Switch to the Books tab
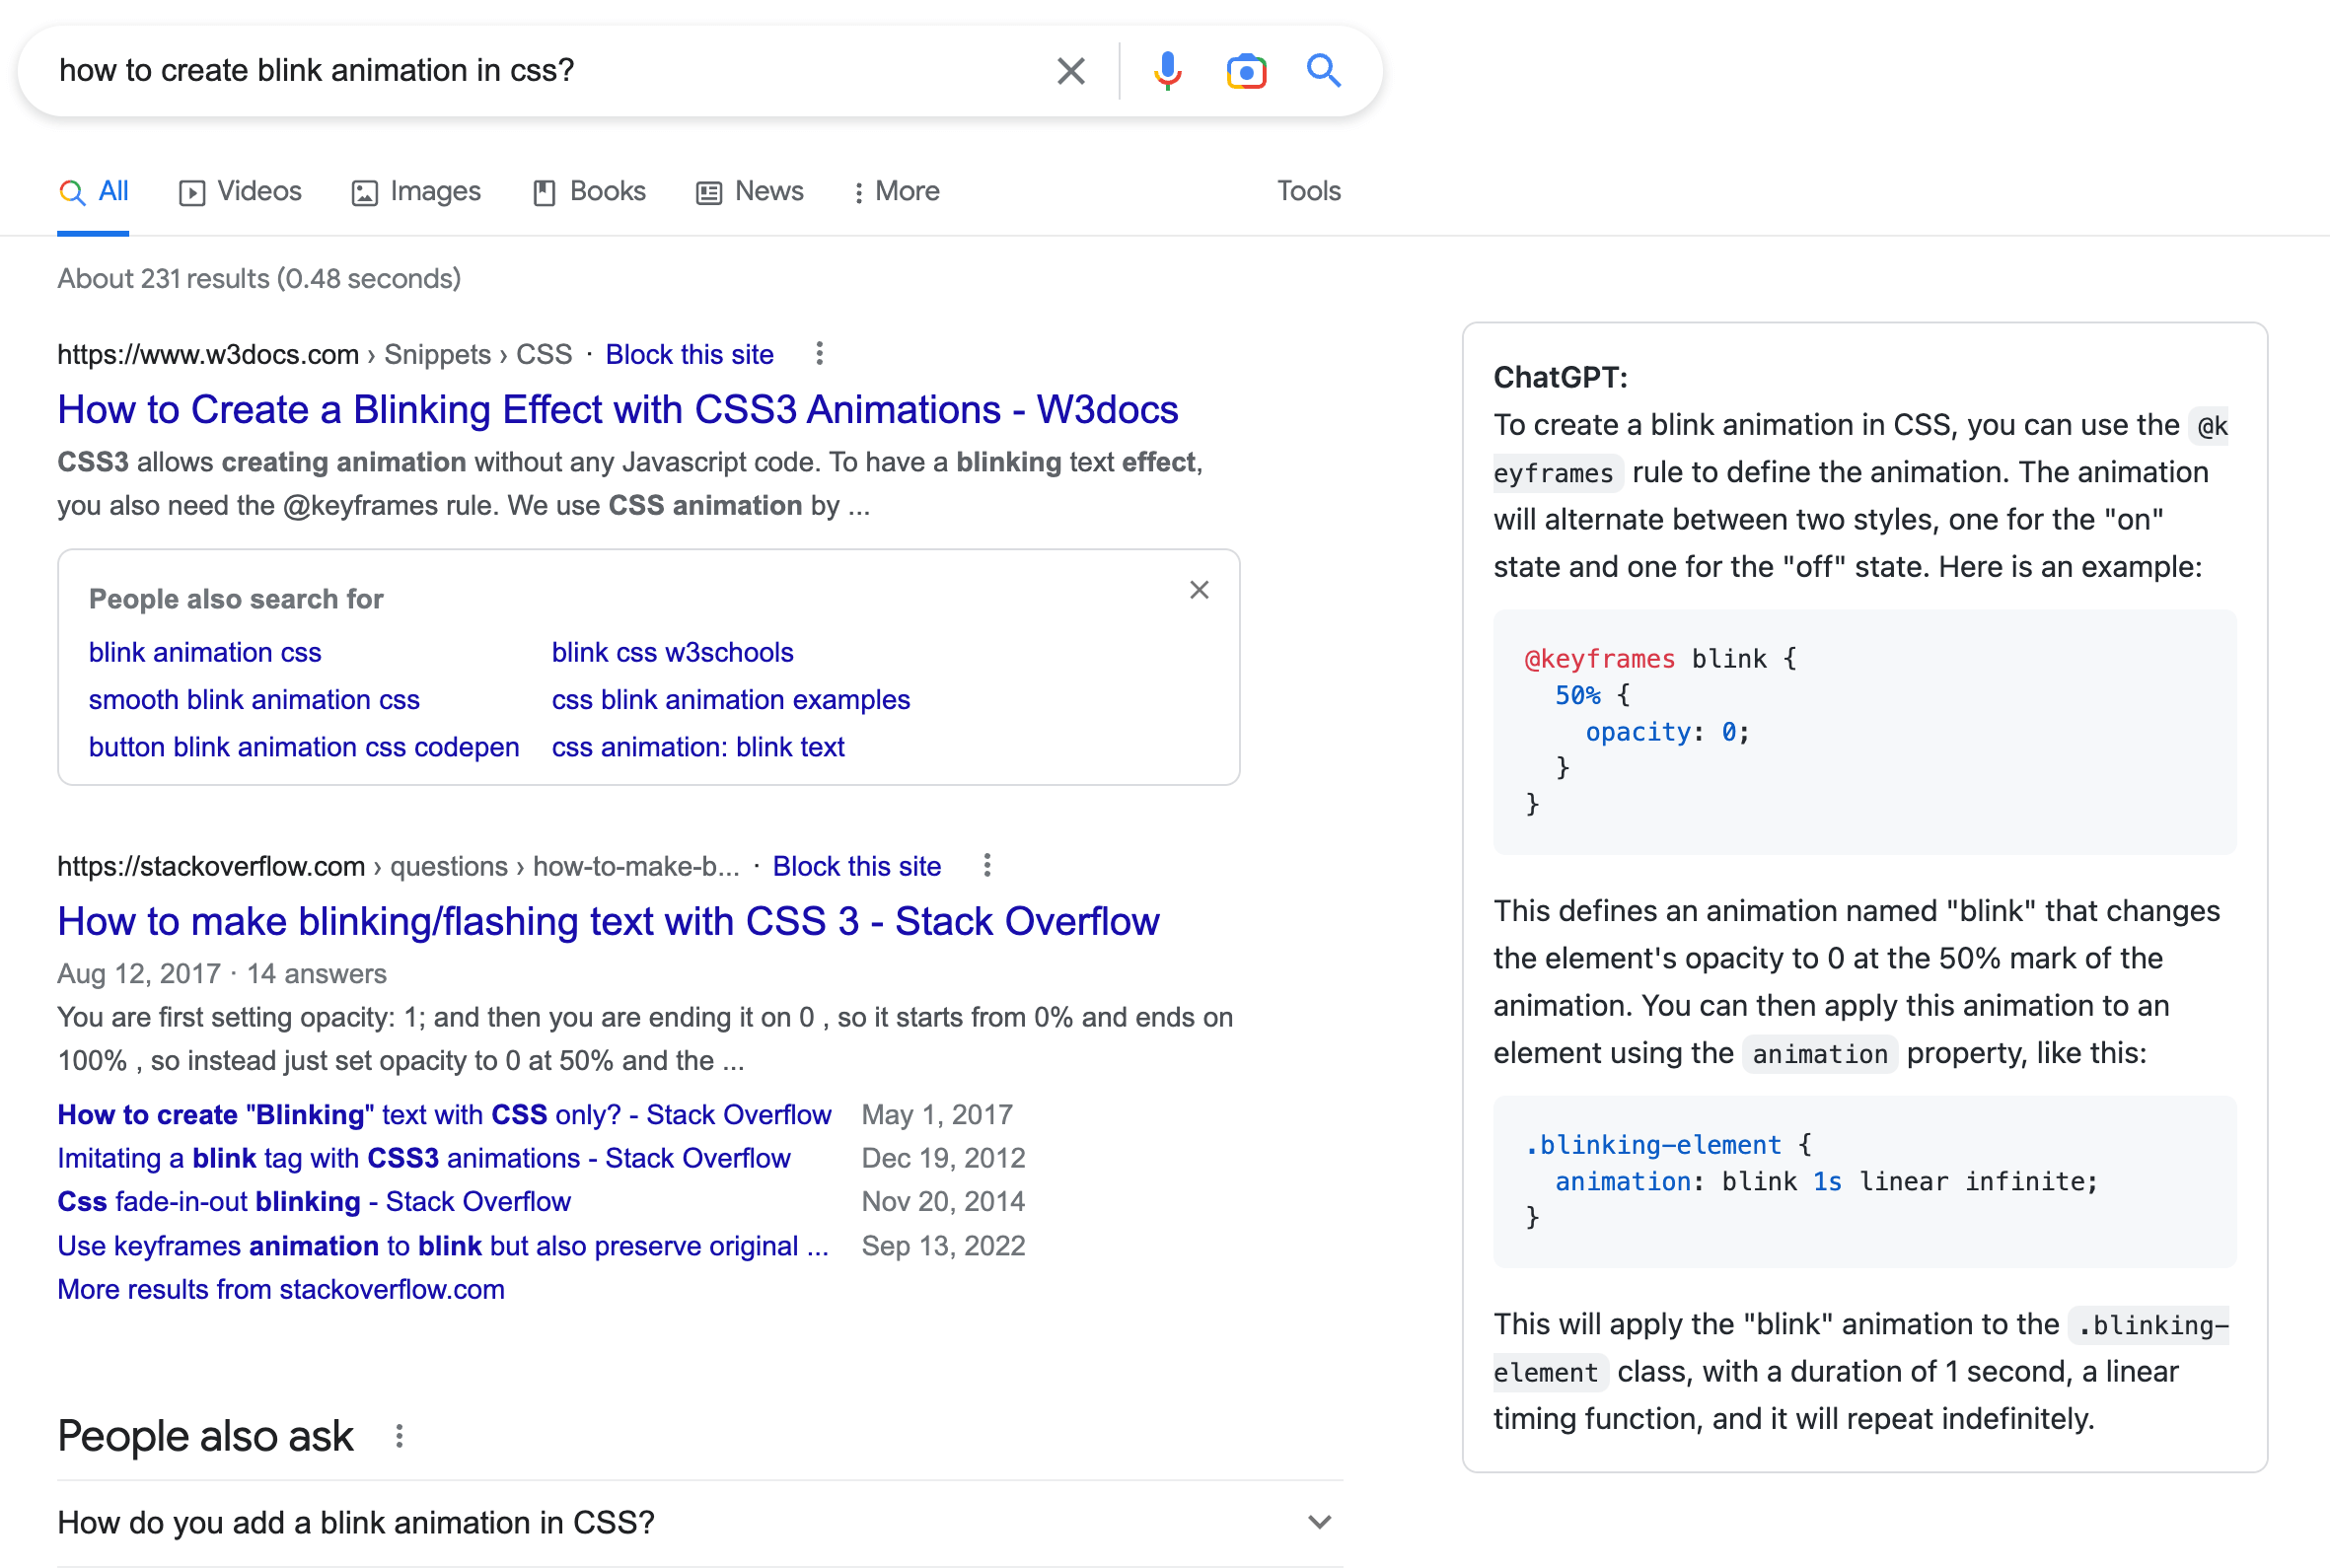2330x1568 pixels. point(589,191)
